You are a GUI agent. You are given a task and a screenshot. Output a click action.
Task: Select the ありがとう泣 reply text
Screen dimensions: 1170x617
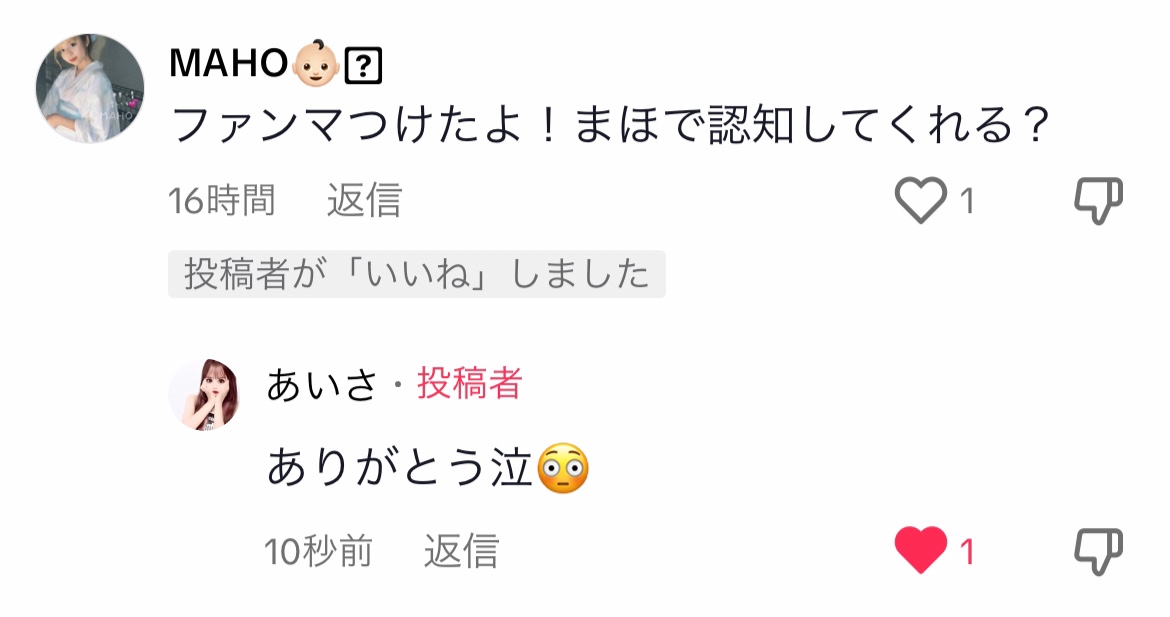click(x=400, y=469)
